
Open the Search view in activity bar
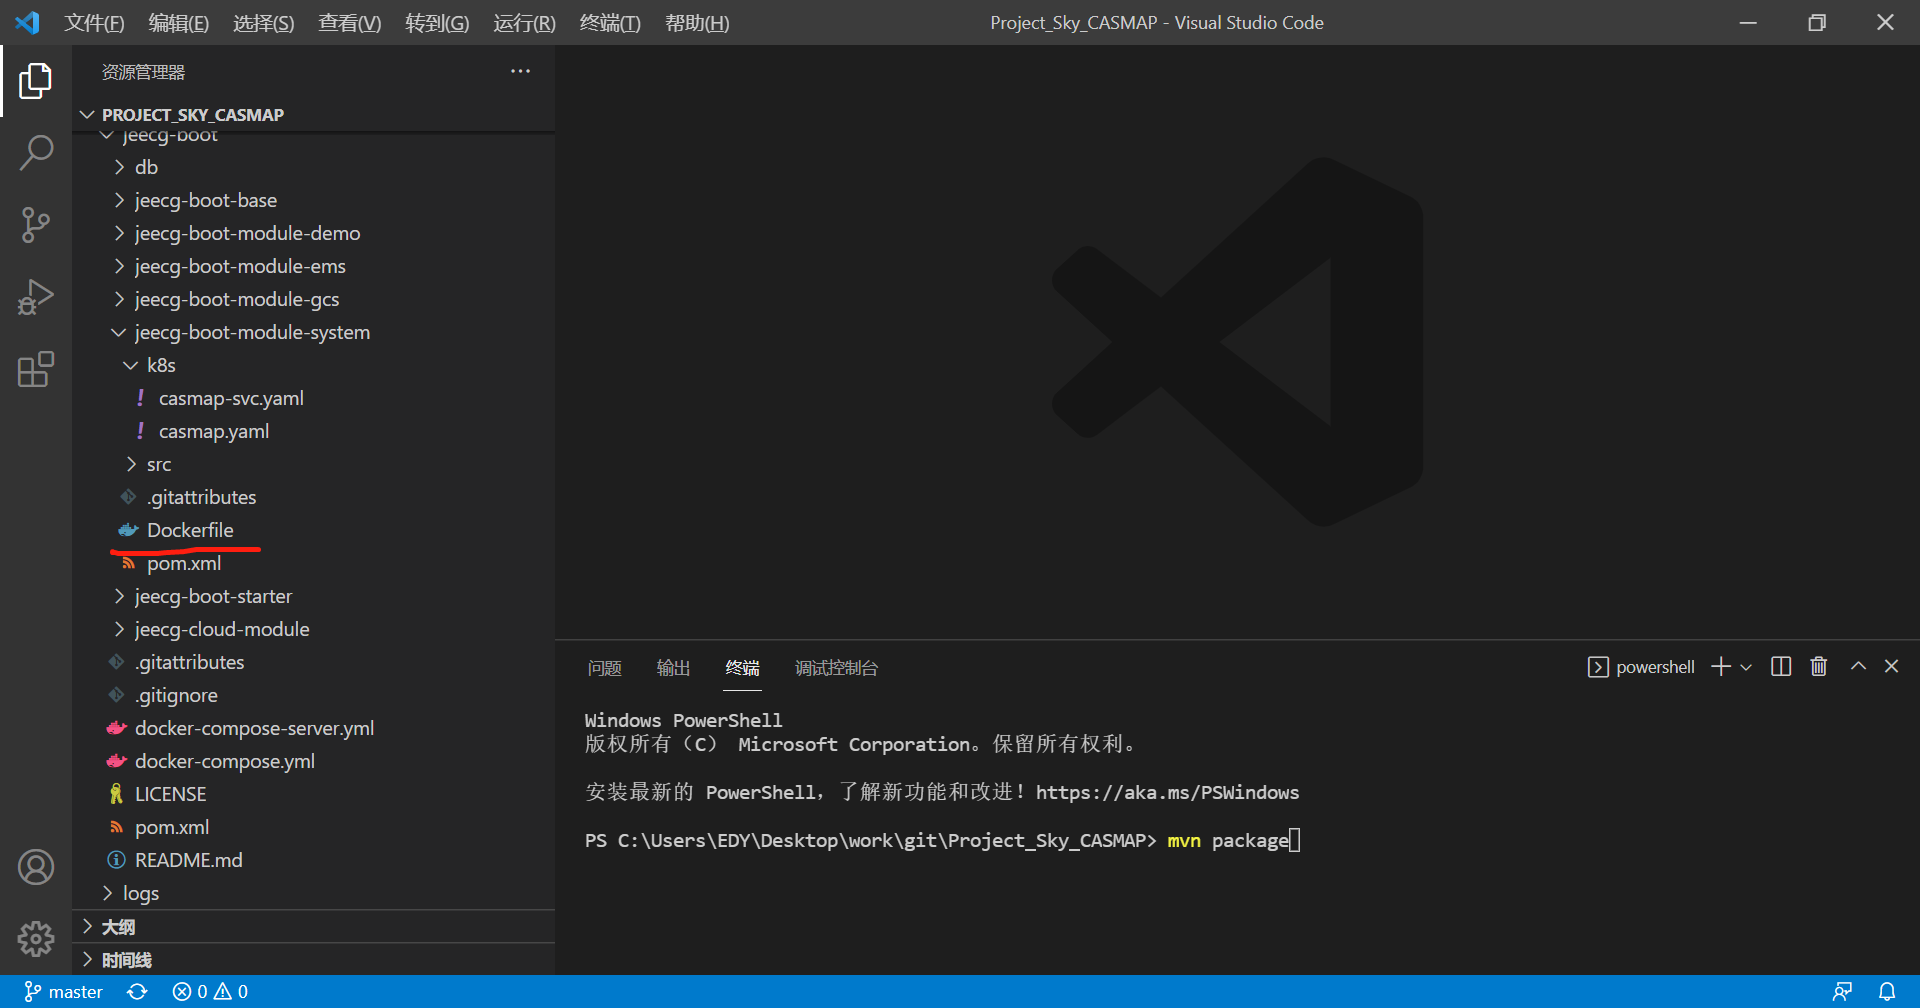[36, 153]
